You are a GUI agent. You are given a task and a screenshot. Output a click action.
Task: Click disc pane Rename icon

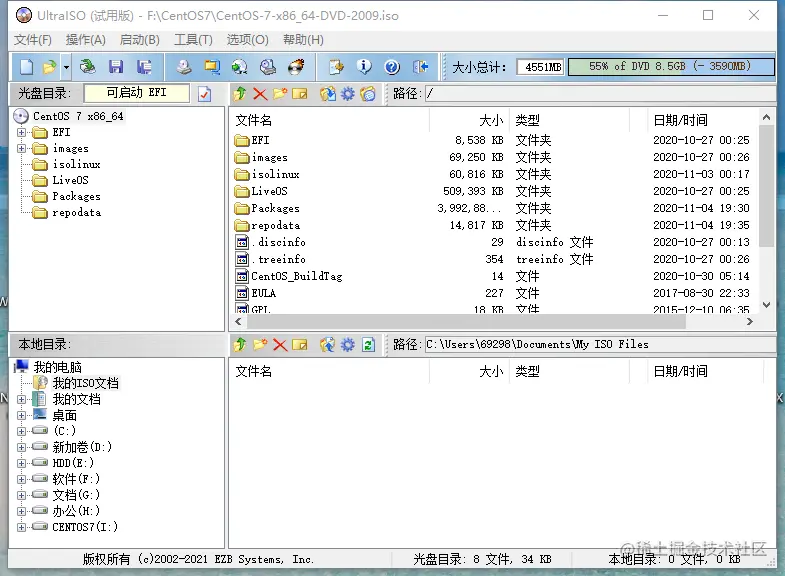click(x=299, y=94)
